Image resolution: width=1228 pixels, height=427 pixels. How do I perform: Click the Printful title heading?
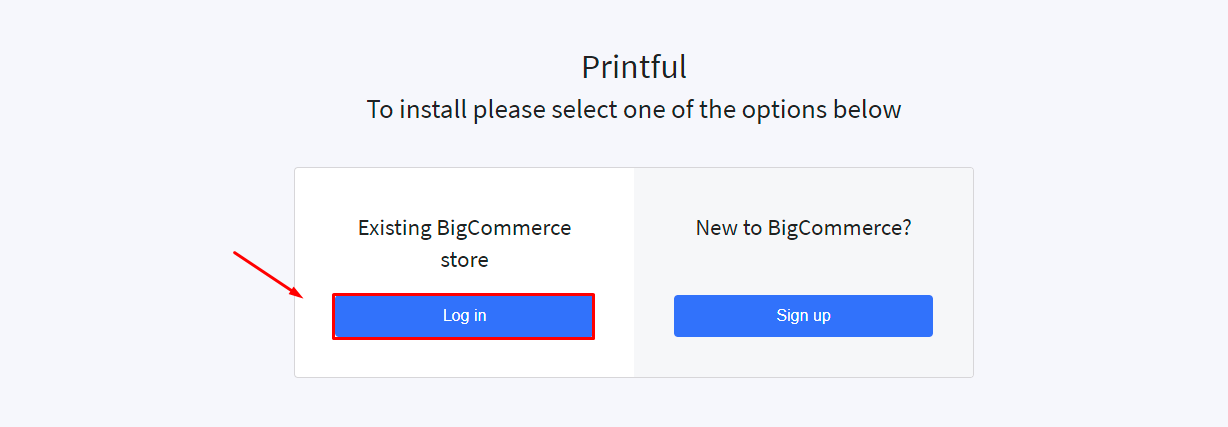click(634, 67)
